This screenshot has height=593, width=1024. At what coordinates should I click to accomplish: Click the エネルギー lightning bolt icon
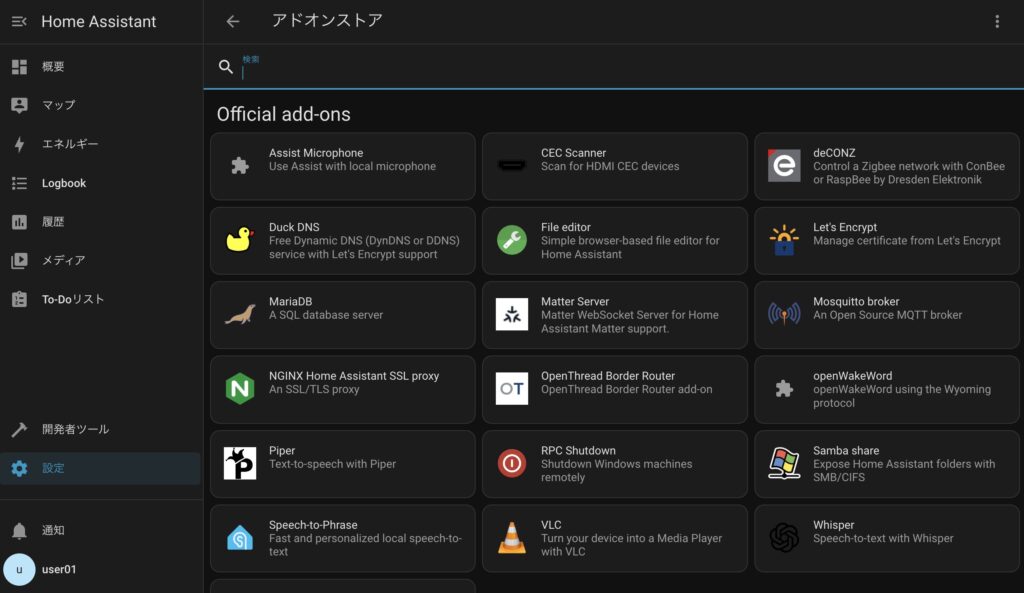(19, 144)
